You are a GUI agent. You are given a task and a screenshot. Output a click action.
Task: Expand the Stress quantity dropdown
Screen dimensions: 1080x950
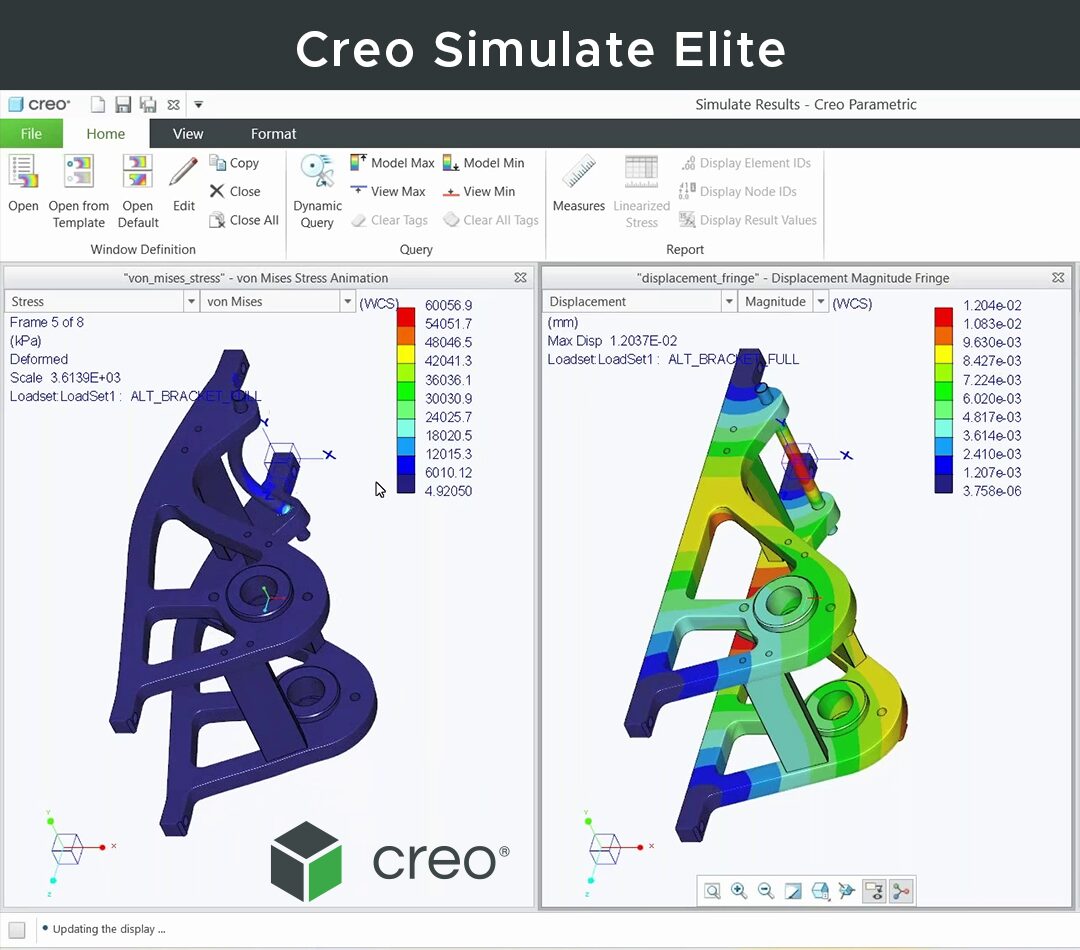[191, 302]
